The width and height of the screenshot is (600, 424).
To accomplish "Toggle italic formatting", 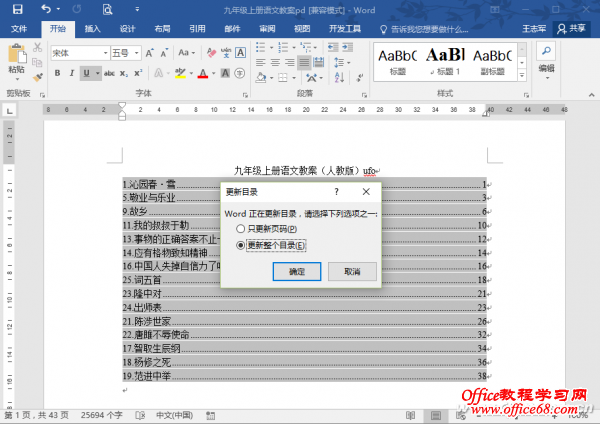I will 72,73.
